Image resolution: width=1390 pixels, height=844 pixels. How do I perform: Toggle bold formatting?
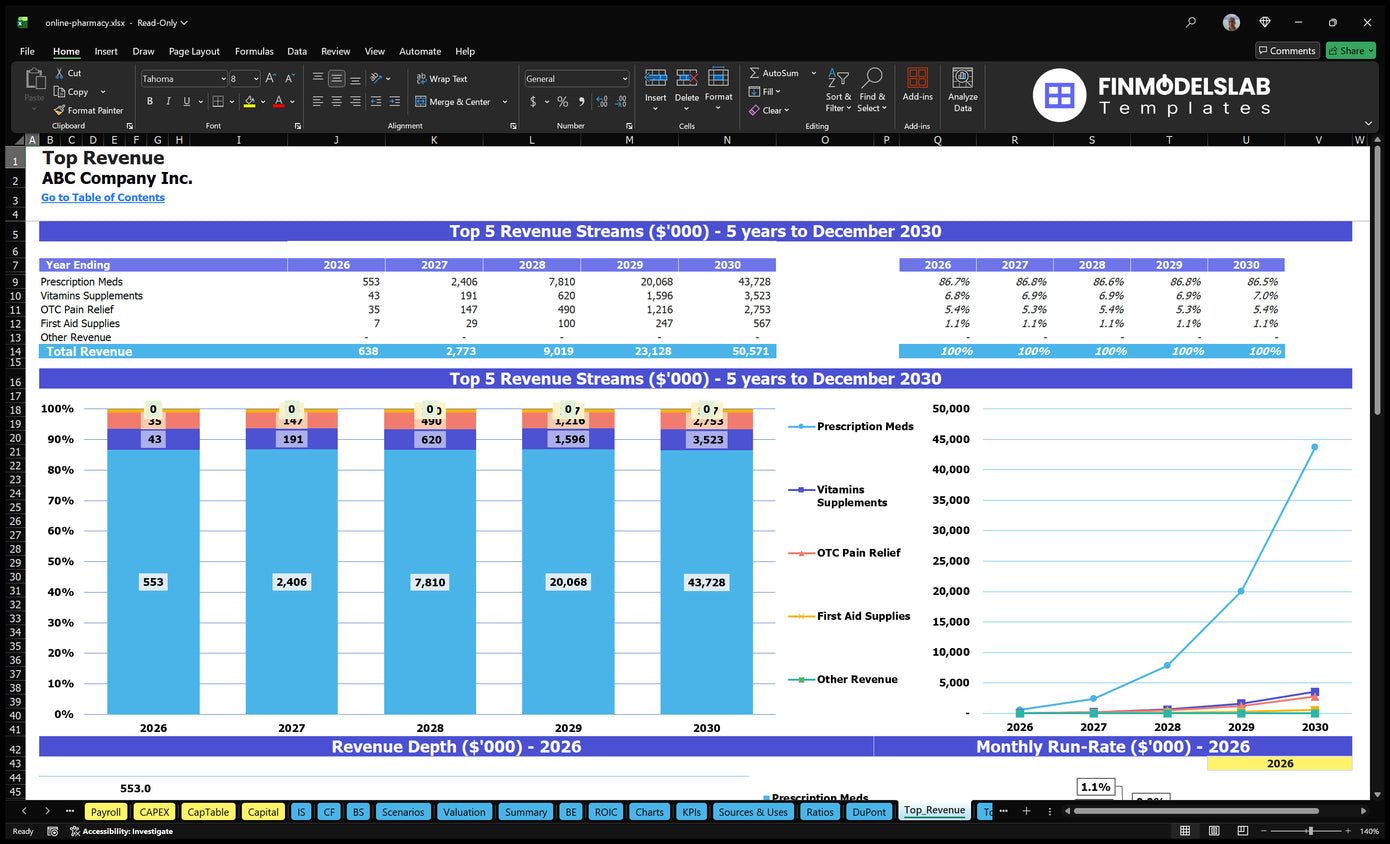pos(149,101)
